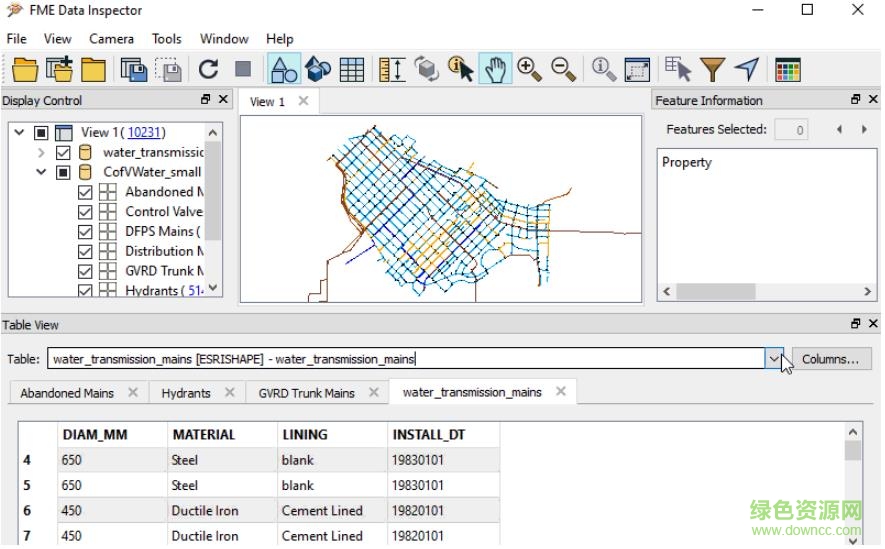Toggle the Control Valves layer checkbox
Screen dimensions: 885x549
click(85, 212)
